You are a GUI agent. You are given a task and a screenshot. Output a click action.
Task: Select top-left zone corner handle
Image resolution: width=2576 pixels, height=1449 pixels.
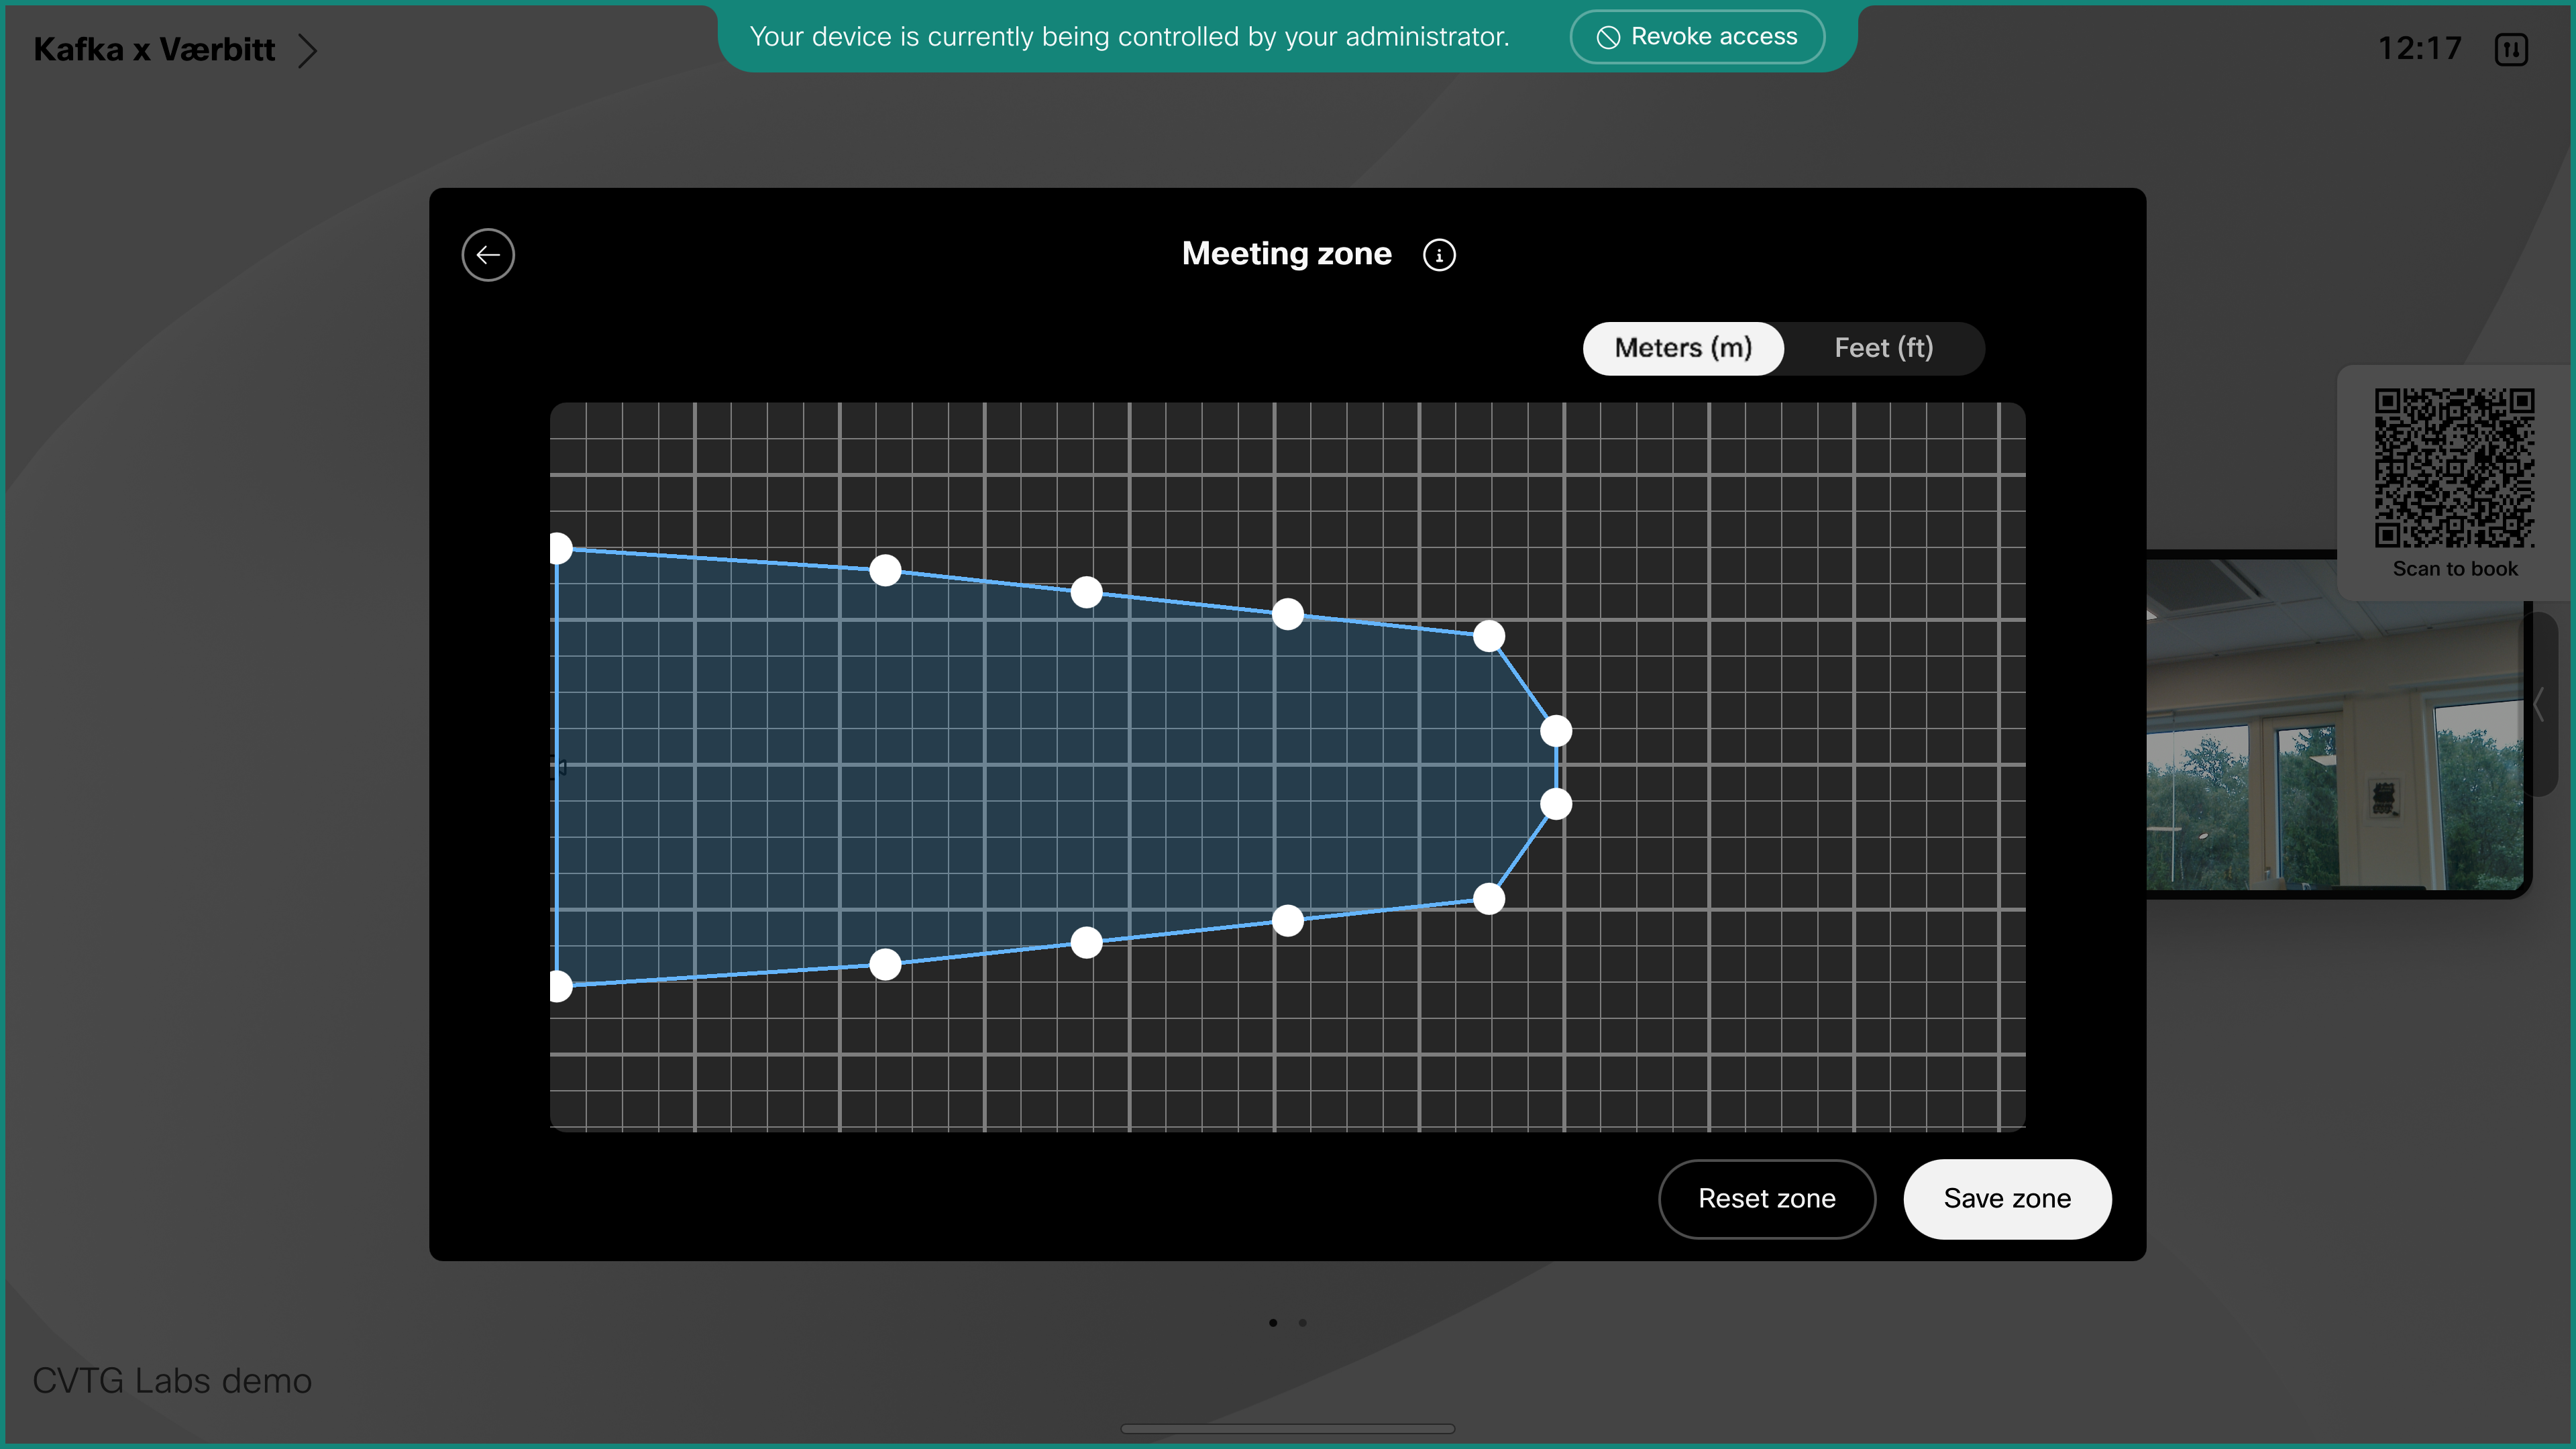click(559, 548)
